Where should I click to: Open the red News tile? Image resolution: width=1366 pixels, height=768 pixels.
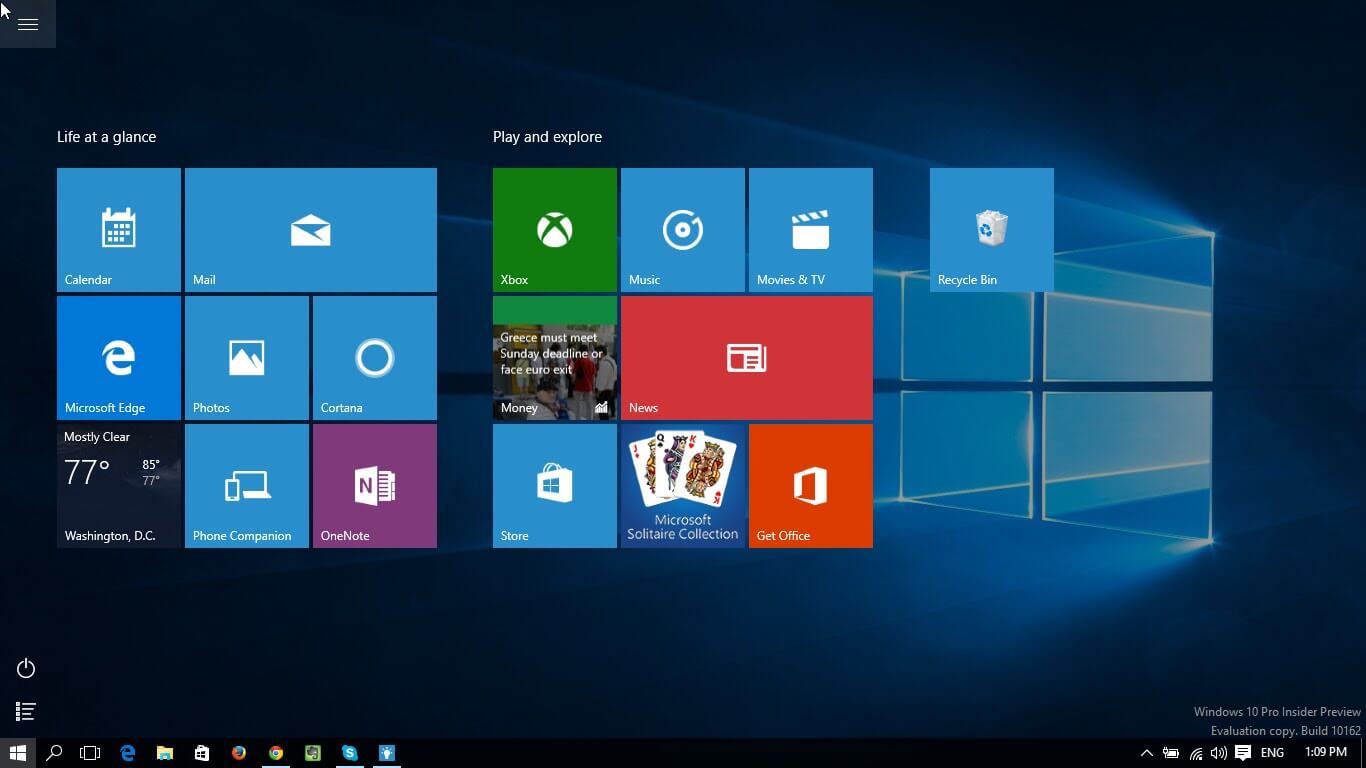(747, 358)
